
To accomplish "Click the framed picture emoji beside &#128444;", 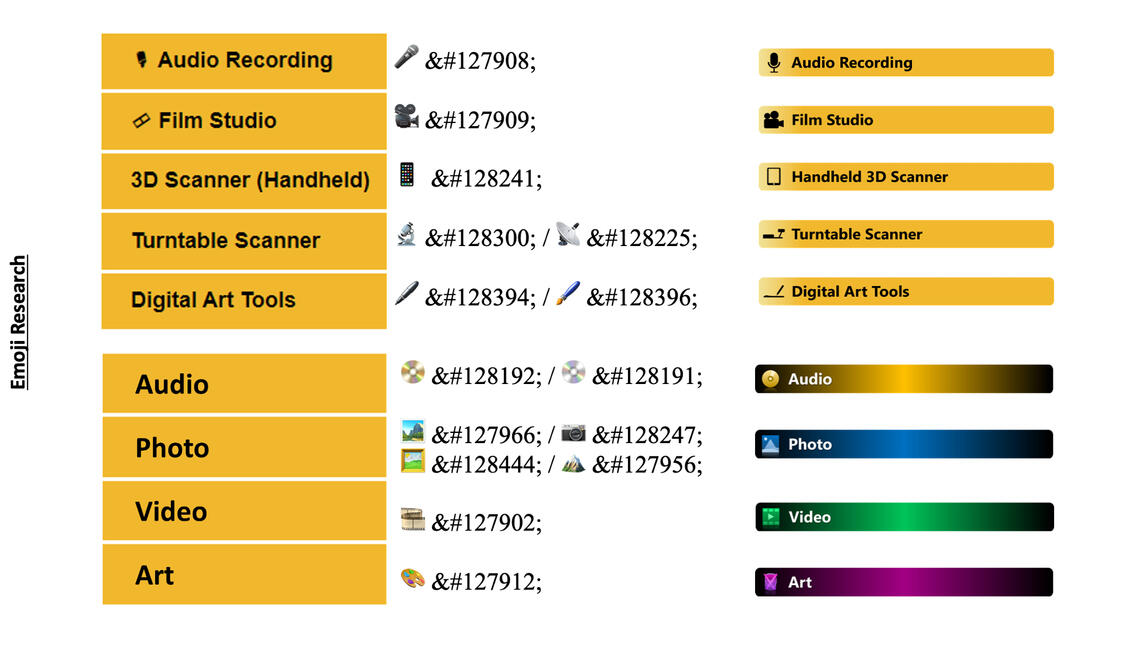I will pyautogui.click(x=412, y=461).
